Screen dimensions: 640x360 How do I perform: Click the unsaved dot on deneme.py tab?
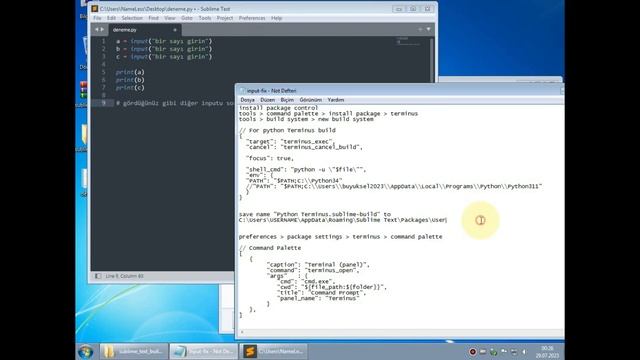pos(175,30)
